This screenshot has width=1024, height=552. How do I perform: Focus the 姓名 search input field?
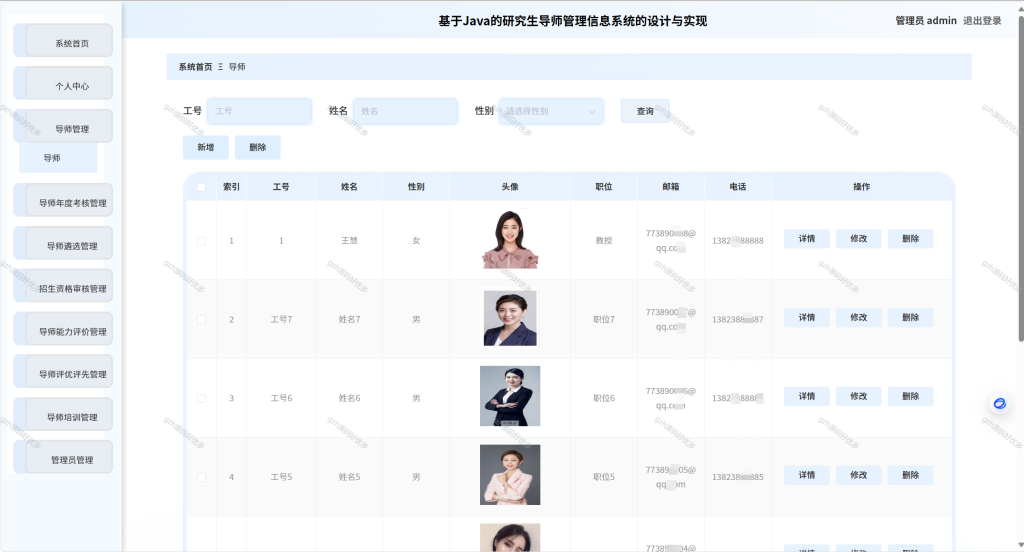pos(405,111)
